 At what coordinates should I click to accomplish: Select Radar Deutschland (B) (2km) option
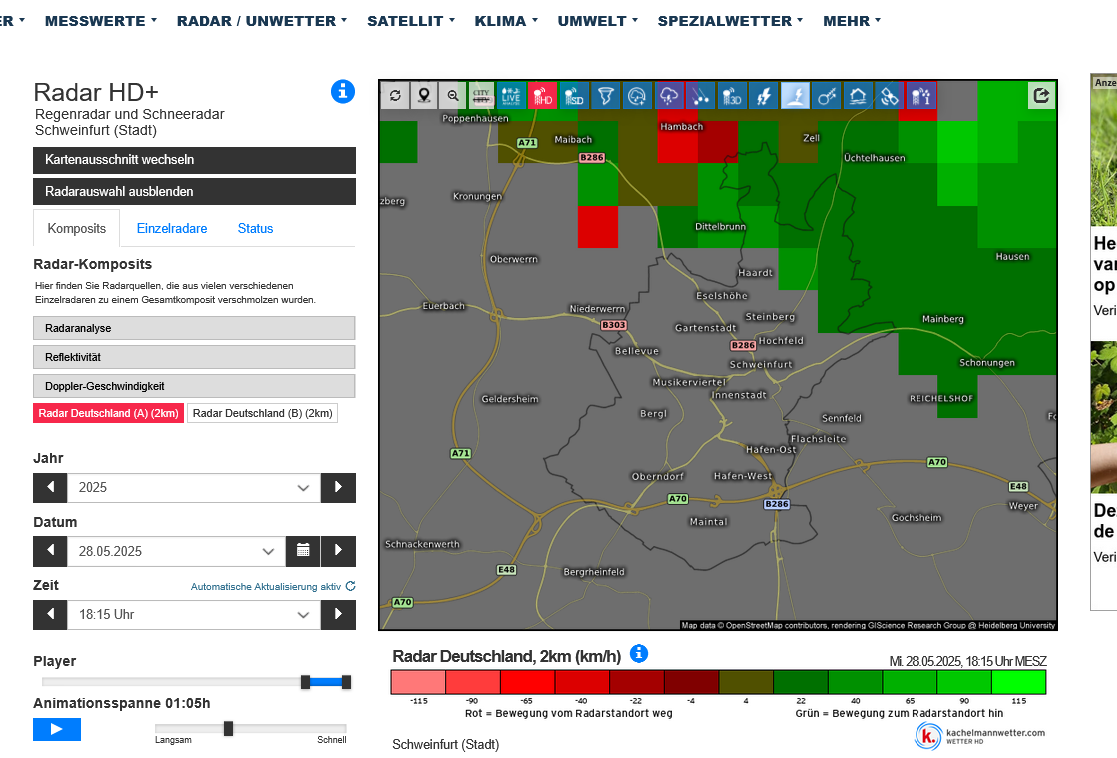263,414
